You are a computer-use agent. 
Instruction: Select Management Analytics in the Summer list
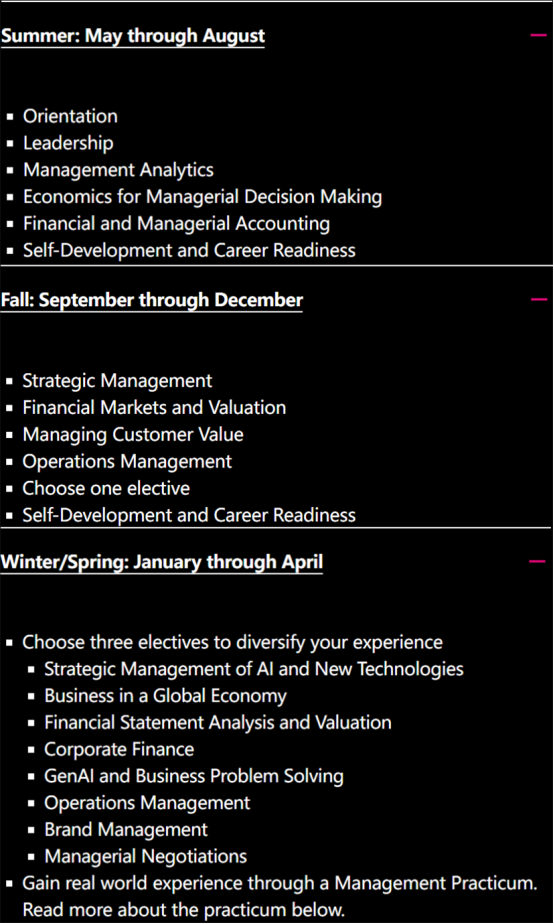118,170
